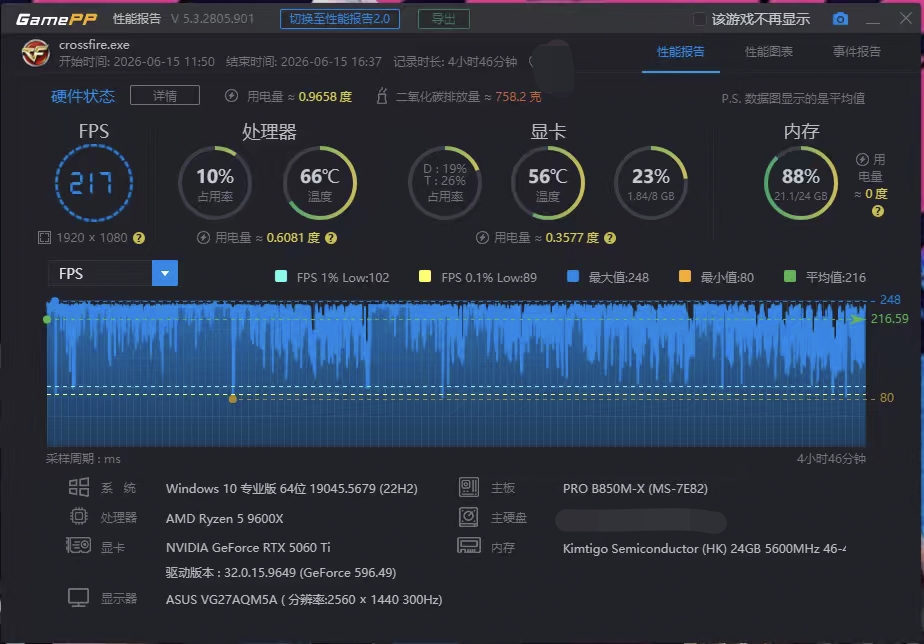Click the CPU 66℃ temperature gauge

(x=319, y=183)
